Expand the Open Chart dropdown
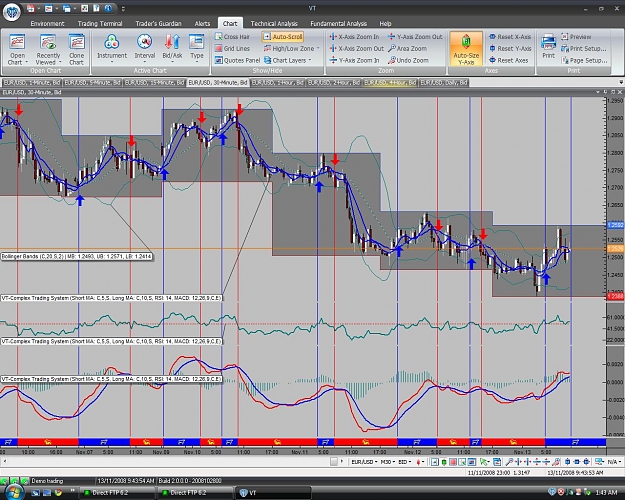 tap(17, 49)
